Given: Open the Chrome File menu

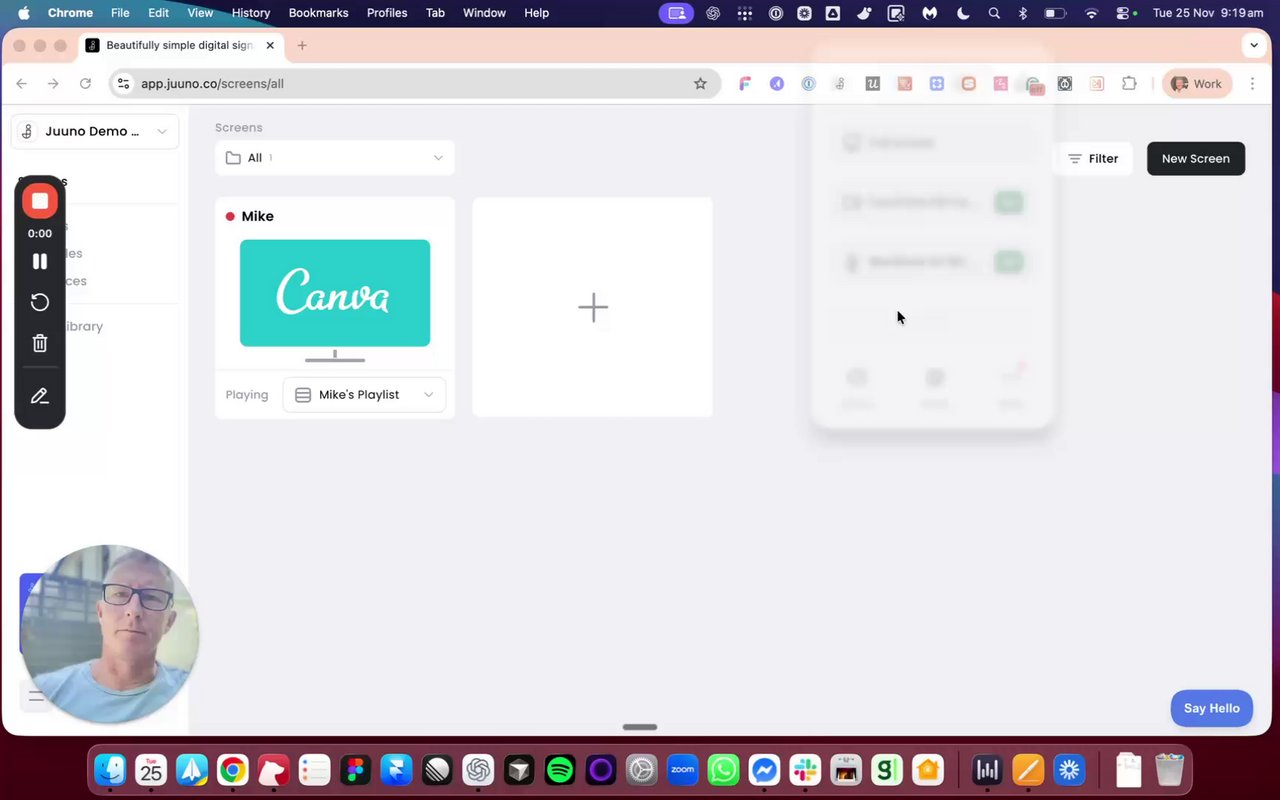Looking at the screenshot, I should click(120, 13).
